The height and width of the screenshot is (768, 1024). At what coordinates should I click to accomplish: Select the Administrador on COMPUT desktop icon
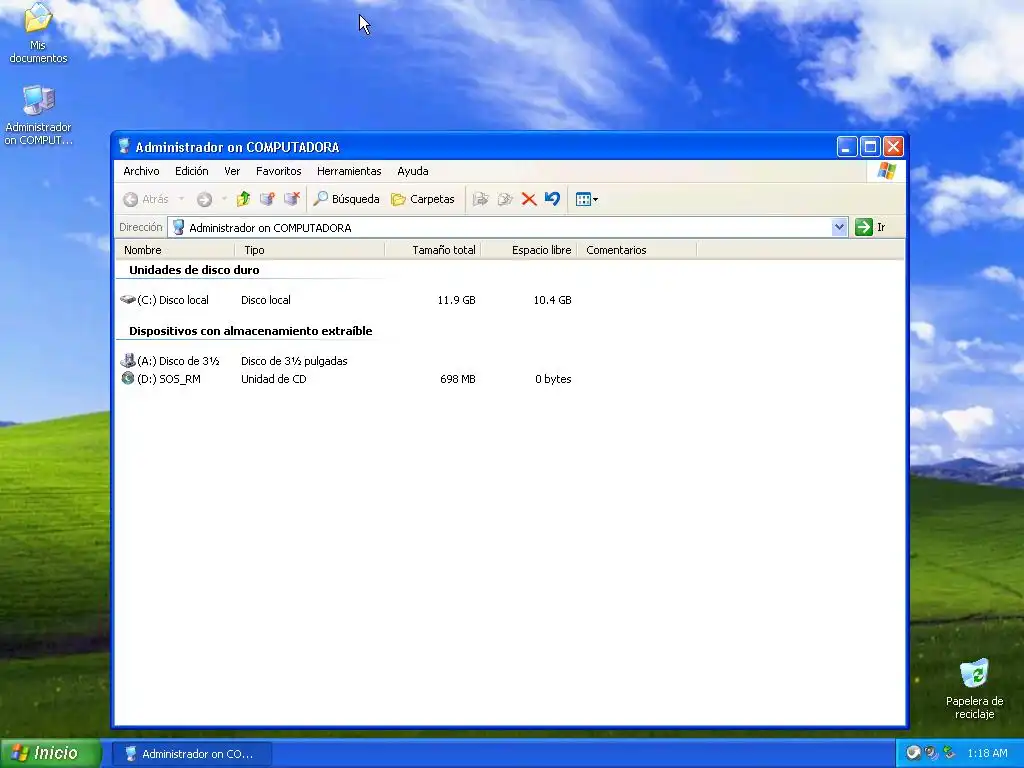pos(38,115)
